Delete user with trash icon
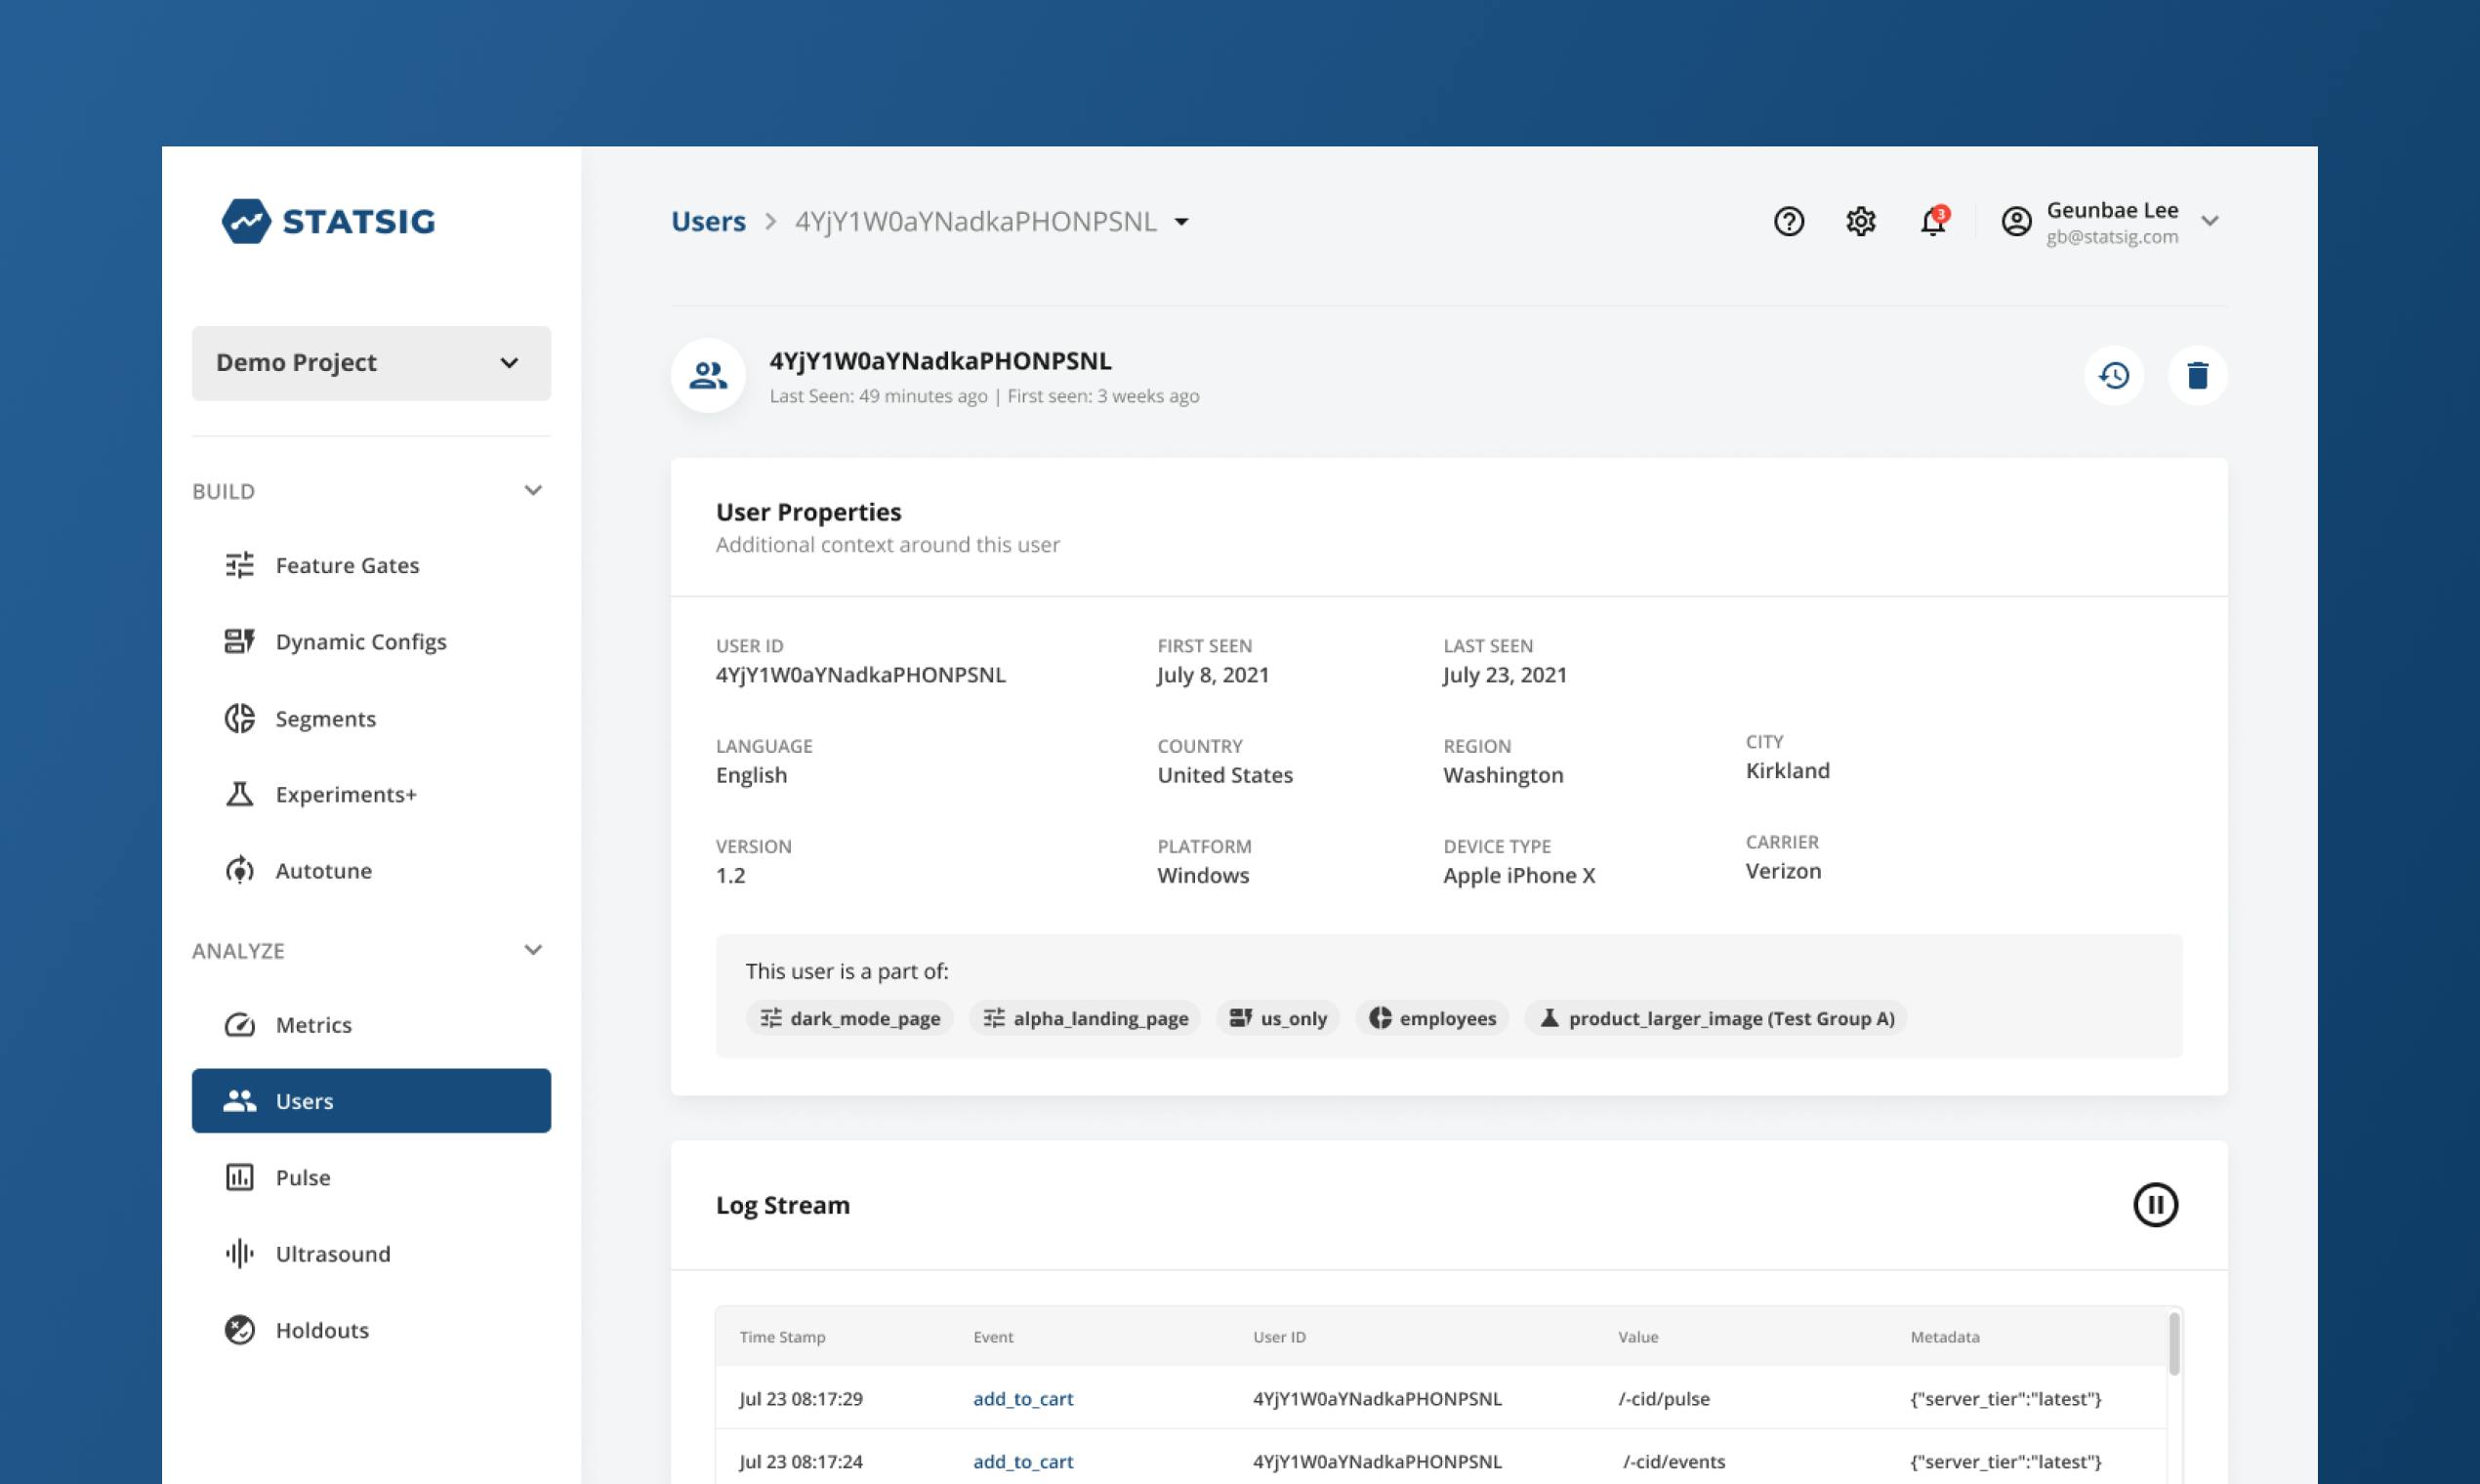This screenshot has width=2480, height=1484. (x=2197, y=375)
